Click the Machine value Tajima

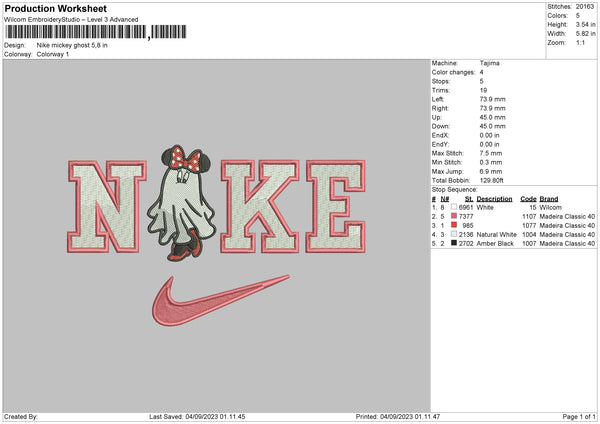click(x=489, y=63)
